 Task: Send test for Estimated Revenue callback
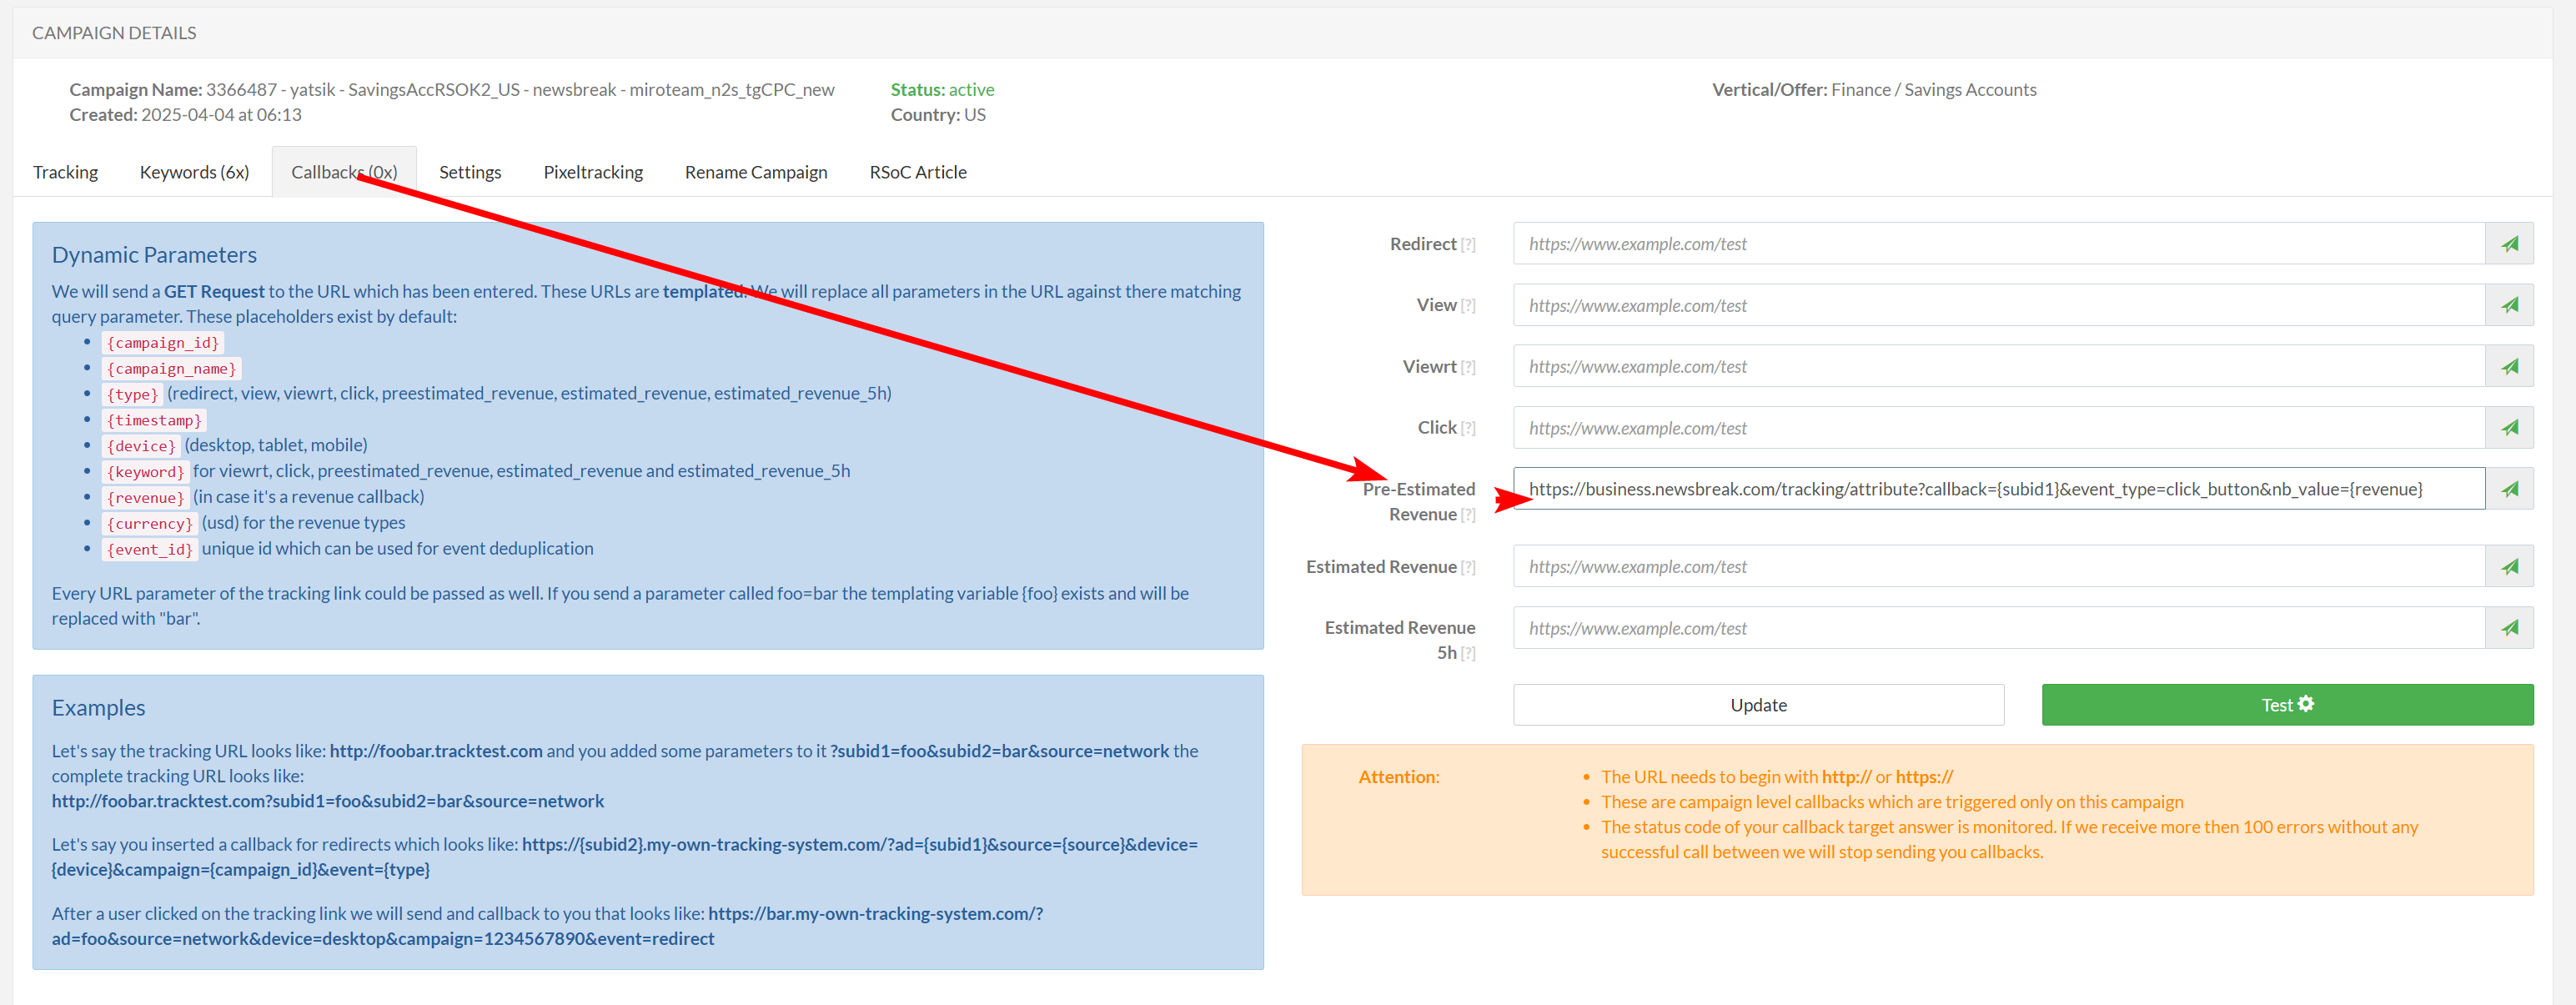click(2509, 566)
